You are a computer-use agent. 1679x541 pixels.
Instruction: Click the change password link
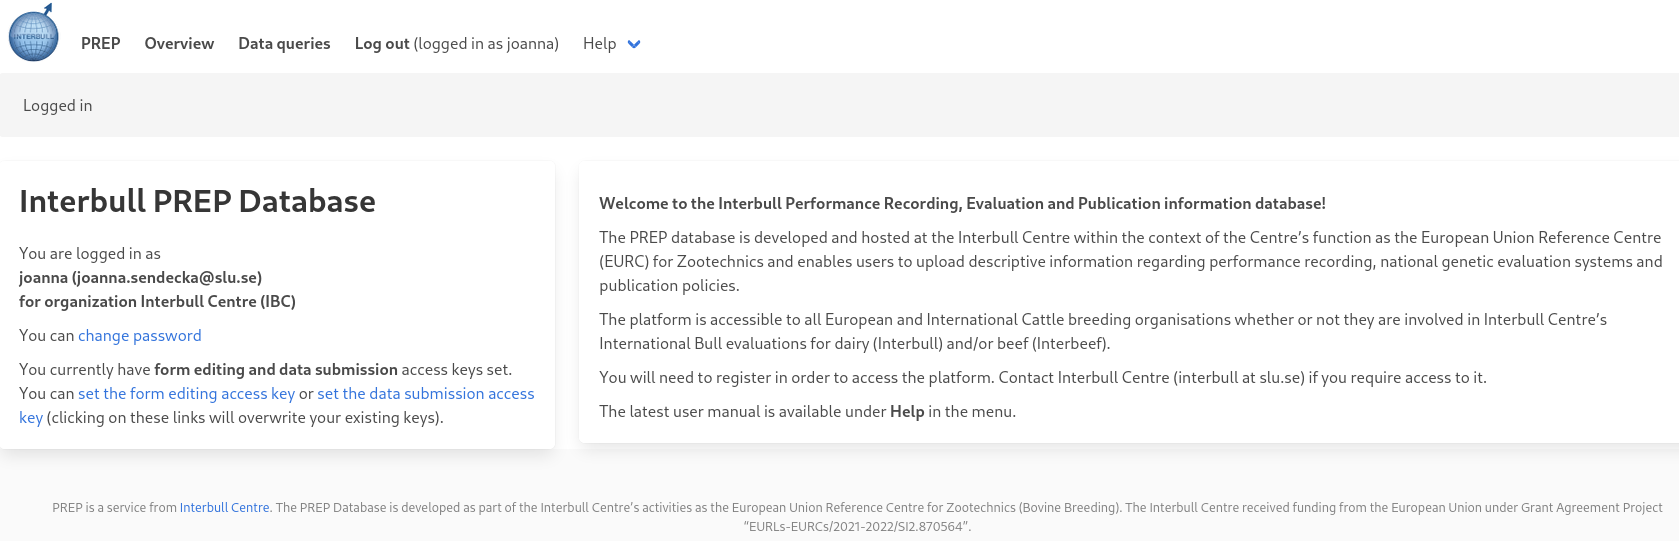point(140,336)
